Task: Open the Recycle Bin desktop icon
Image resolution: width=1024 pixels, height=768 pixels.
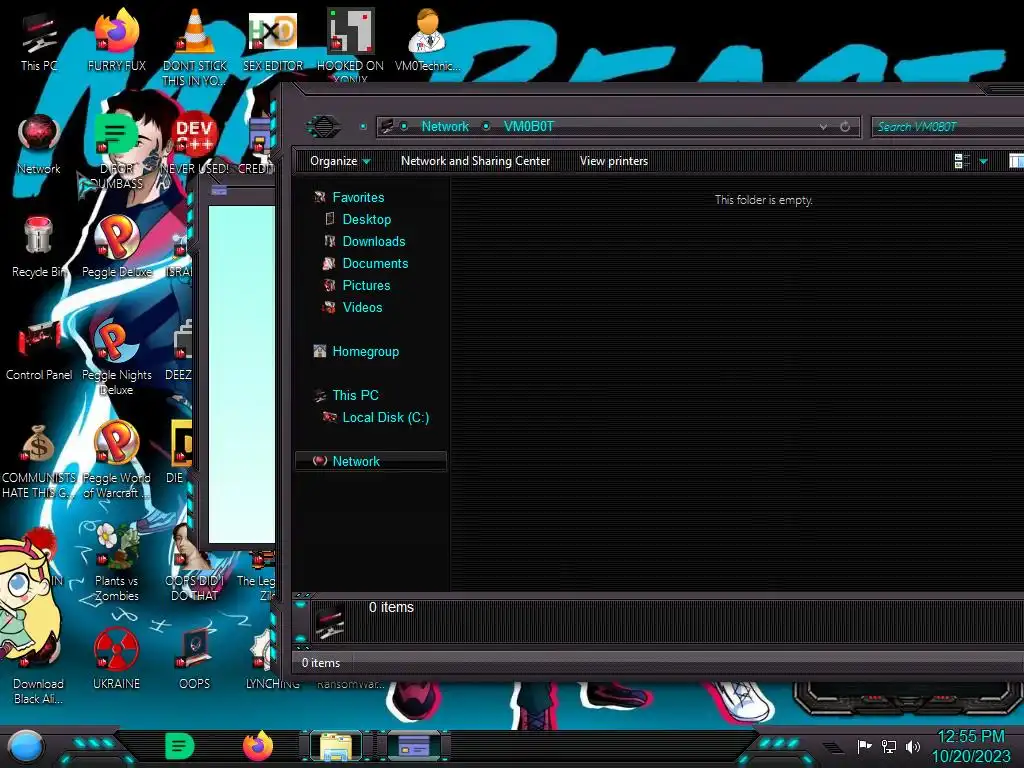Action: coord(39,247)
